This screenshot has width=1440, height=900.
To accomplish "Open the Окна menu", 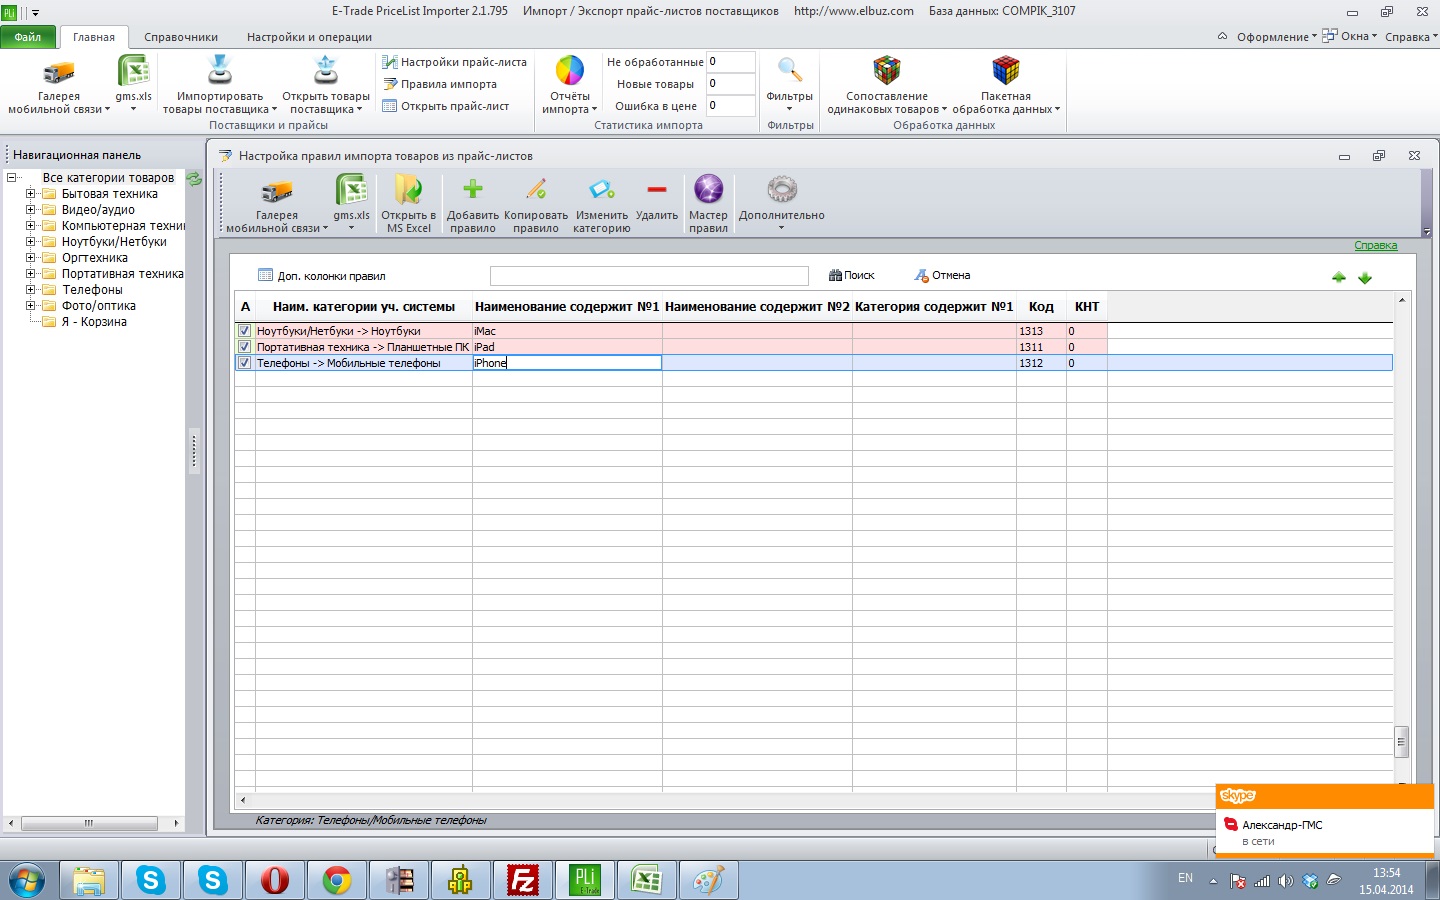I will coord(1350,37).
